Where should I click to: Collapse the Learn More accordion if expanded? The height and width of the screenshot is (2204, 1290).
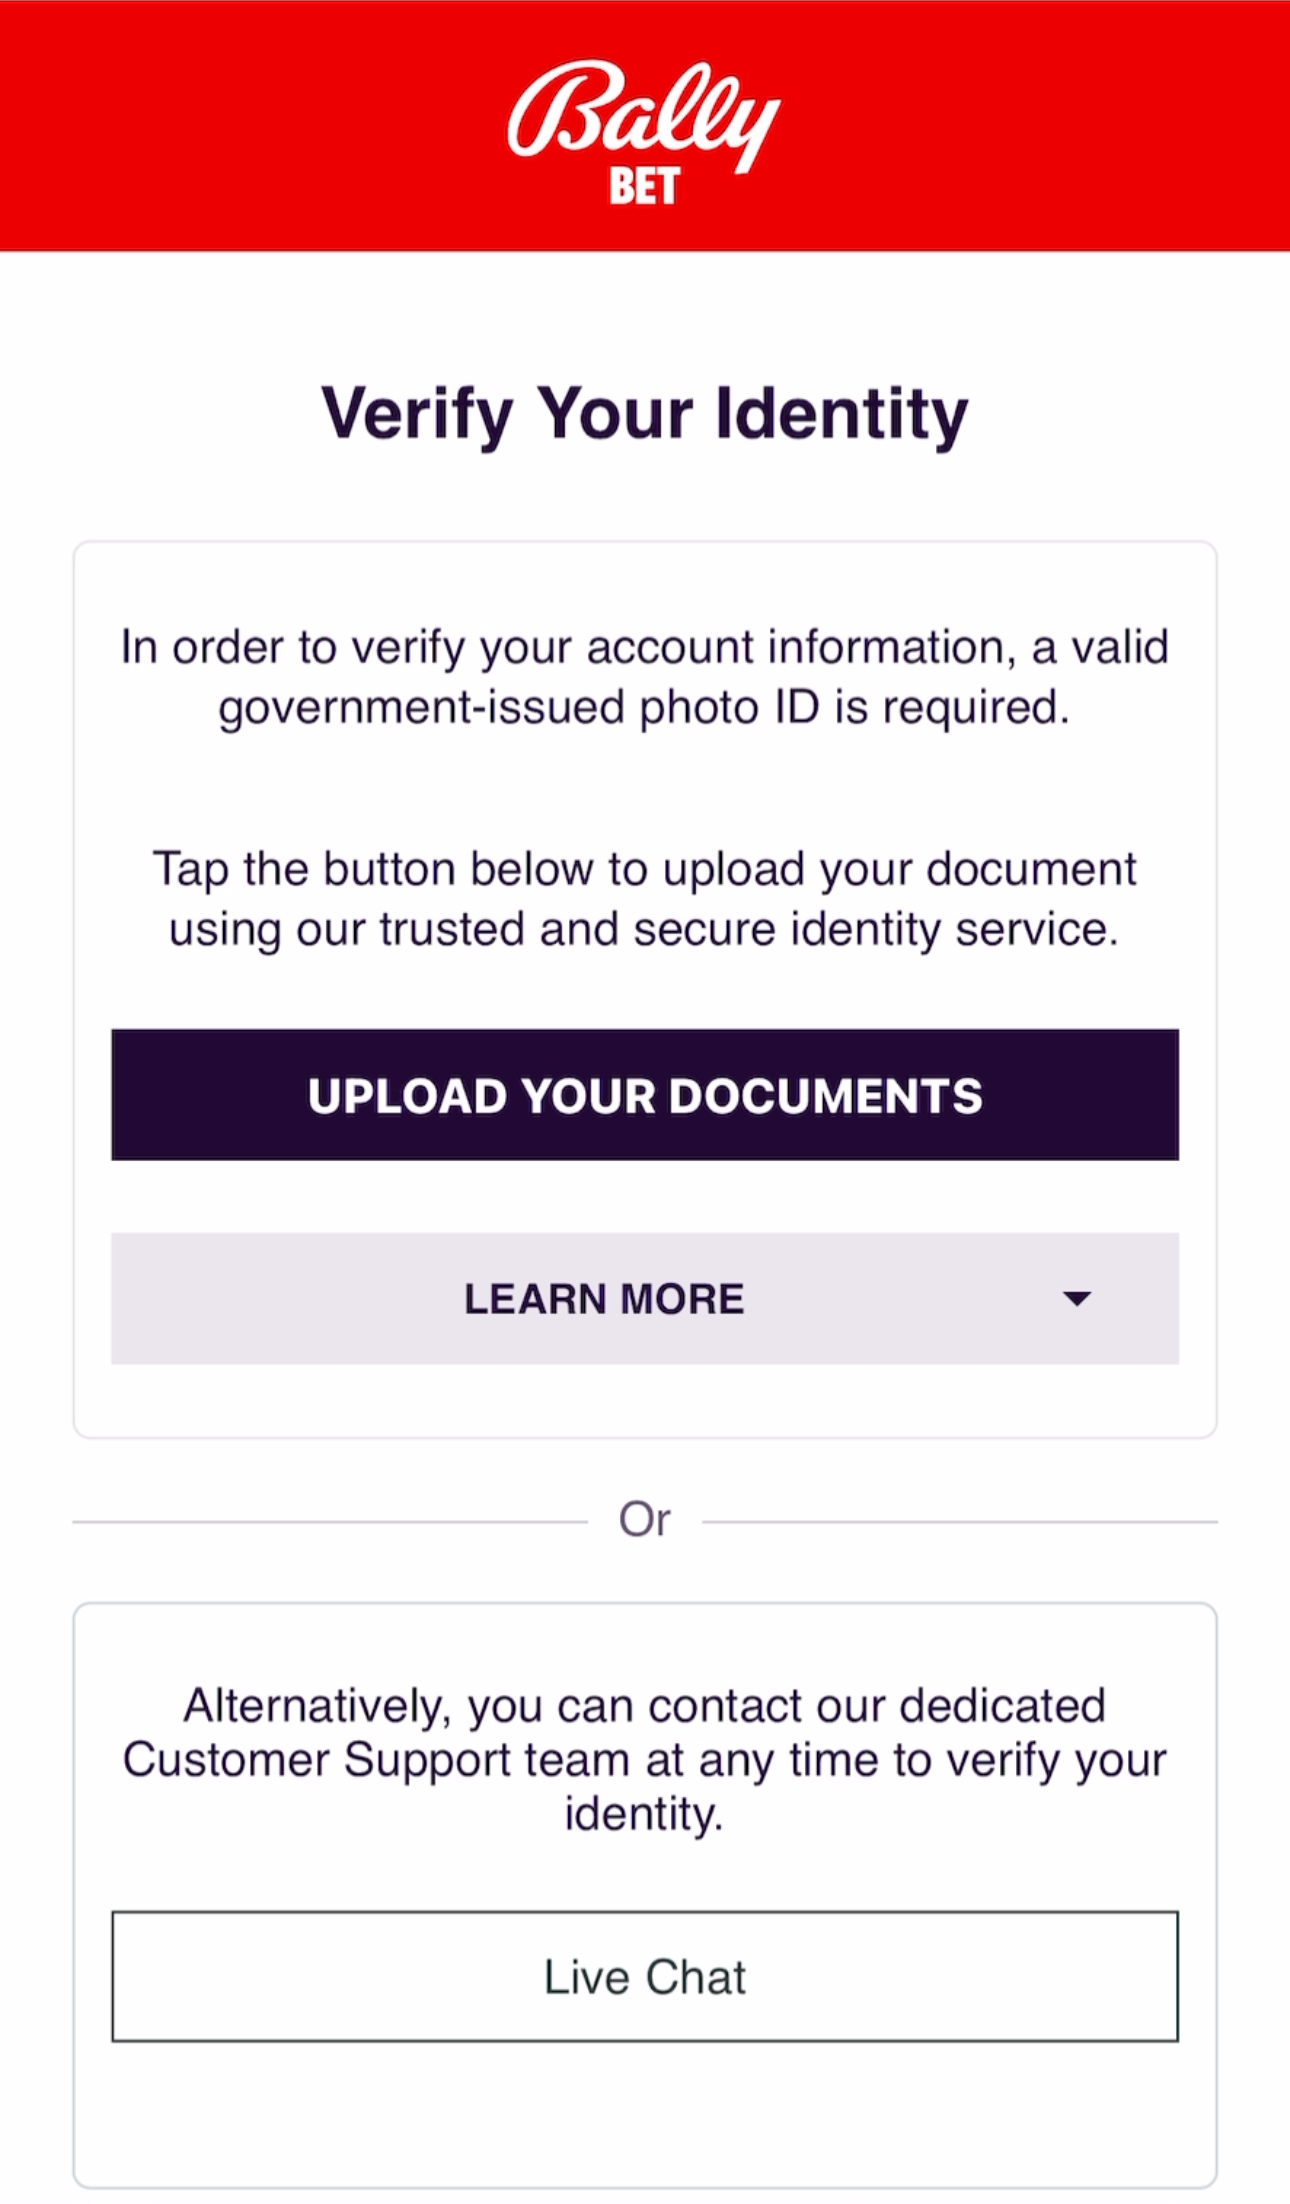tap(645, 1298)
